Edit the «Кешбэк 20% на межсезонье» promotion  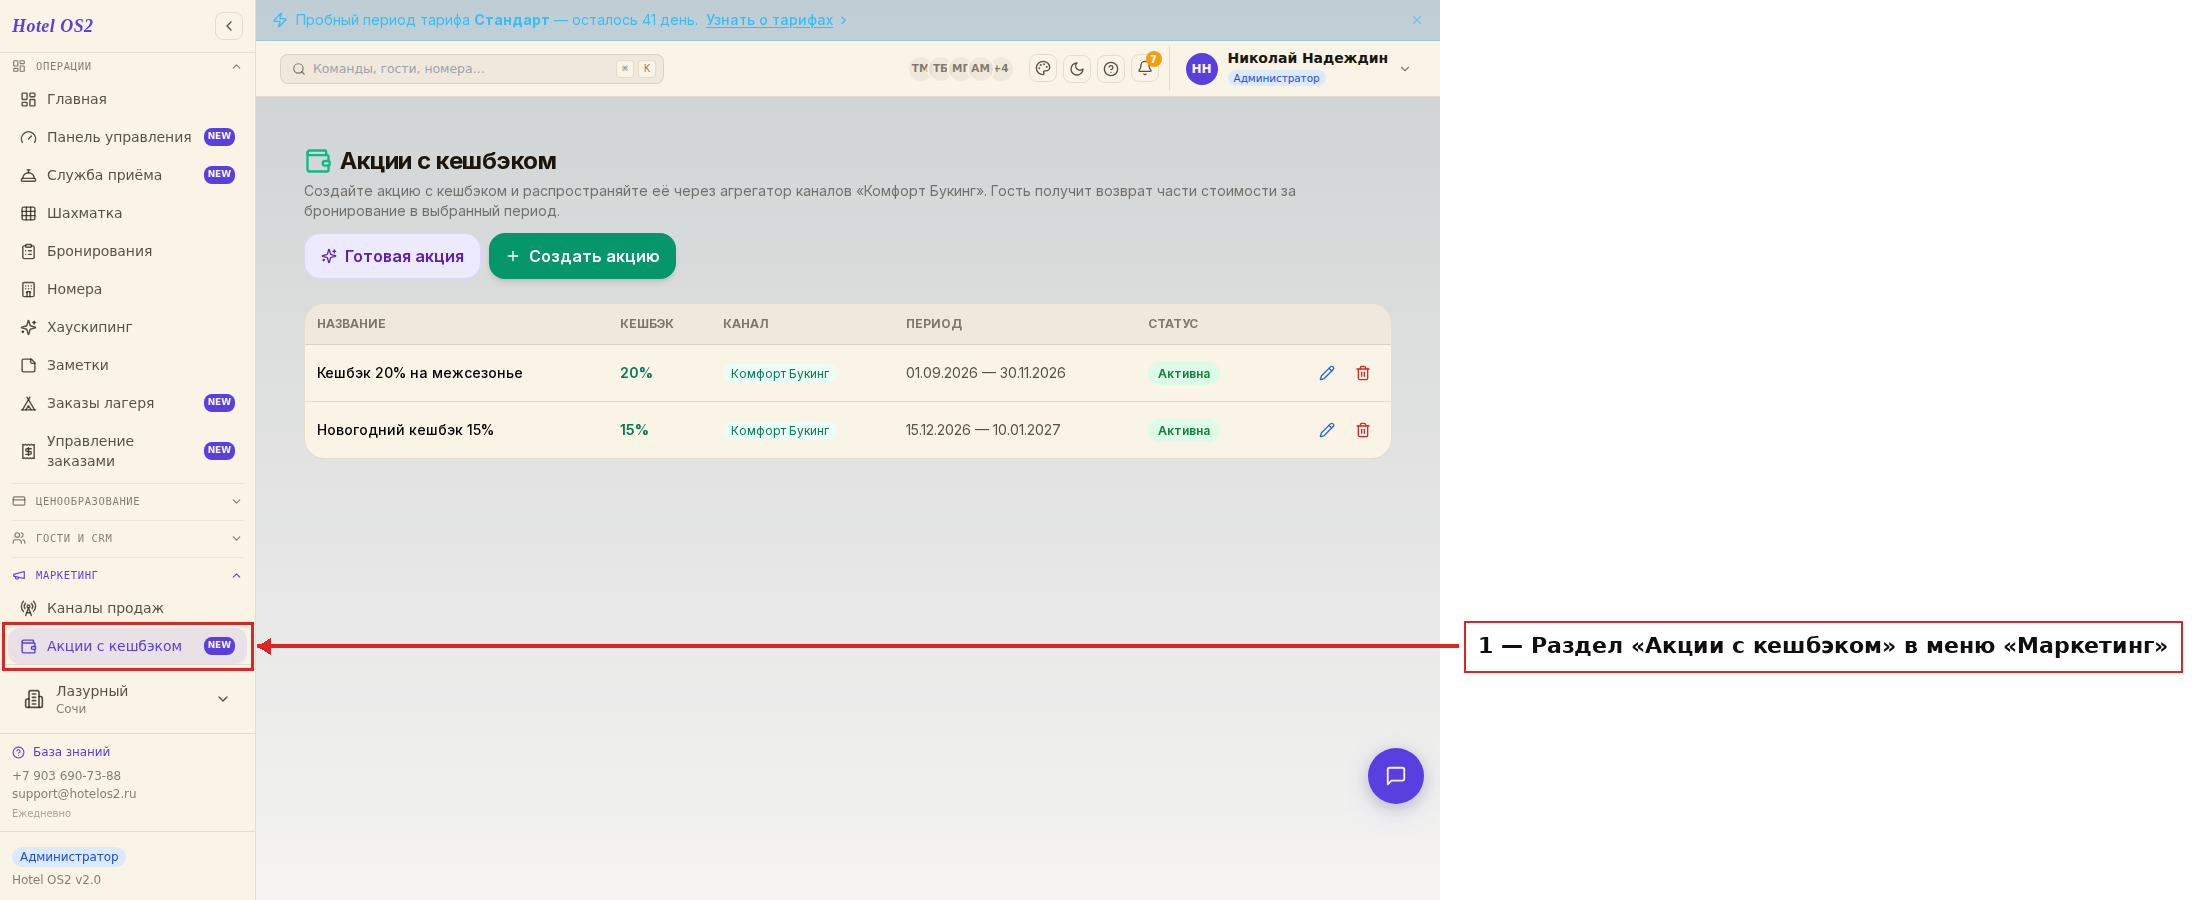tap(1327, 373)
